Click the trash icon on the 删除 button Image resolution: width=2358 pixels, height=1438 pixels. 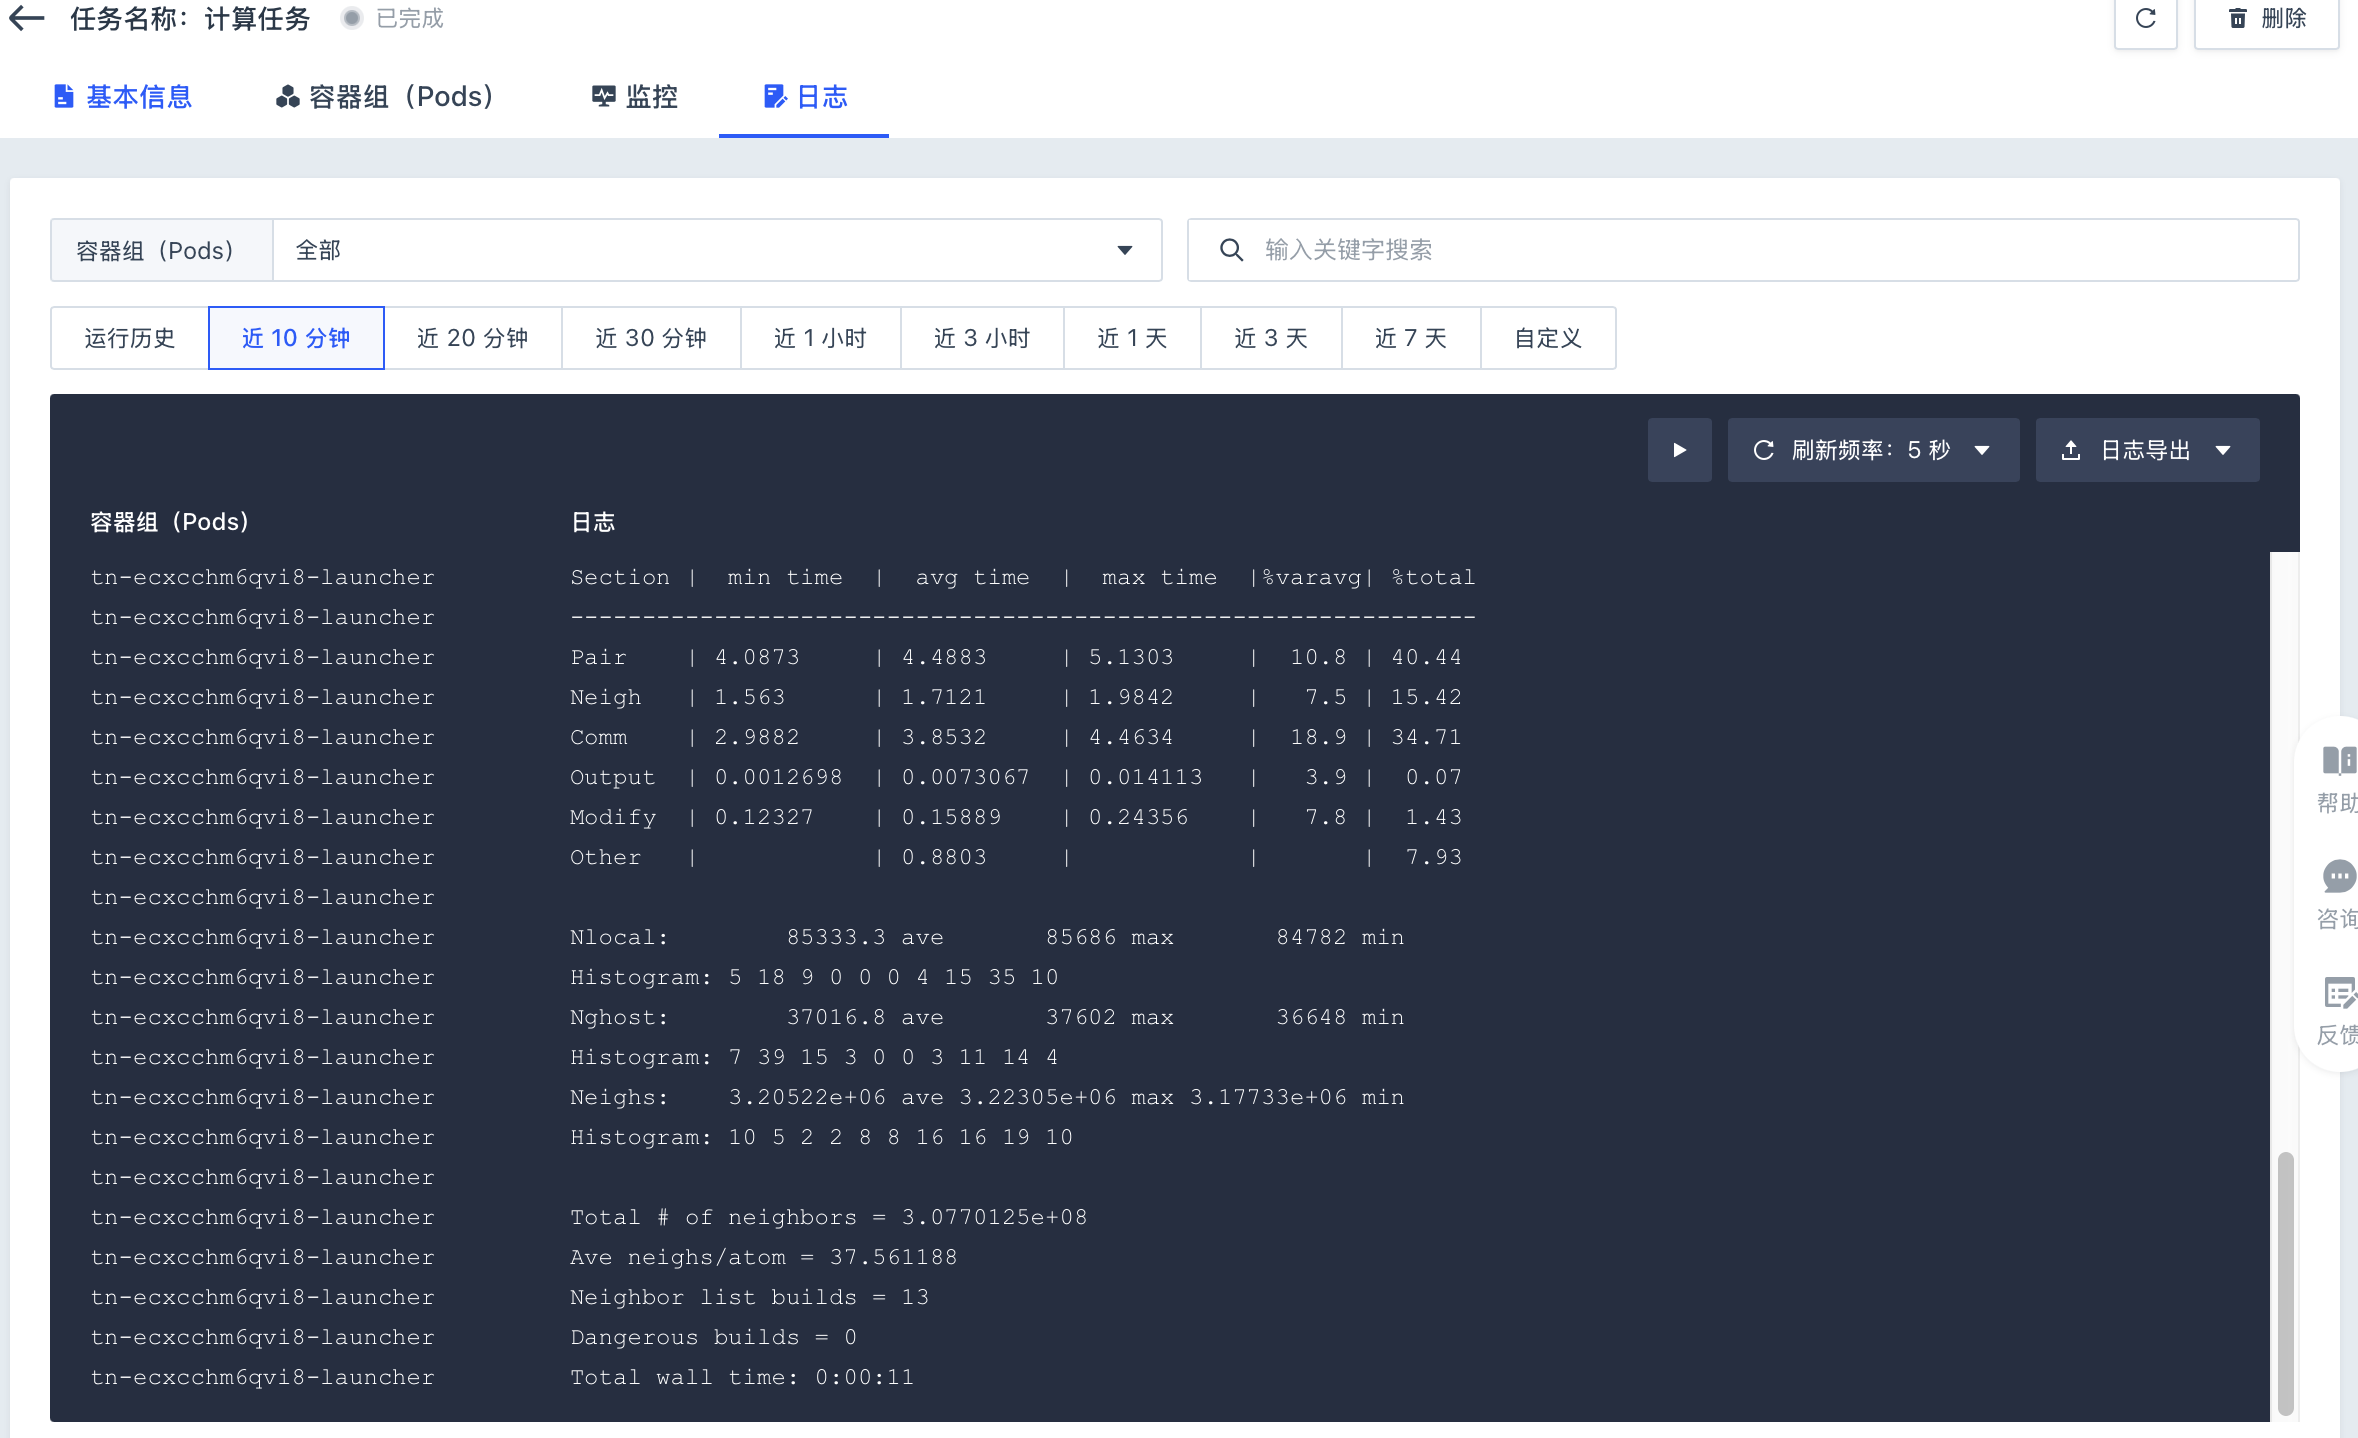2238,19
